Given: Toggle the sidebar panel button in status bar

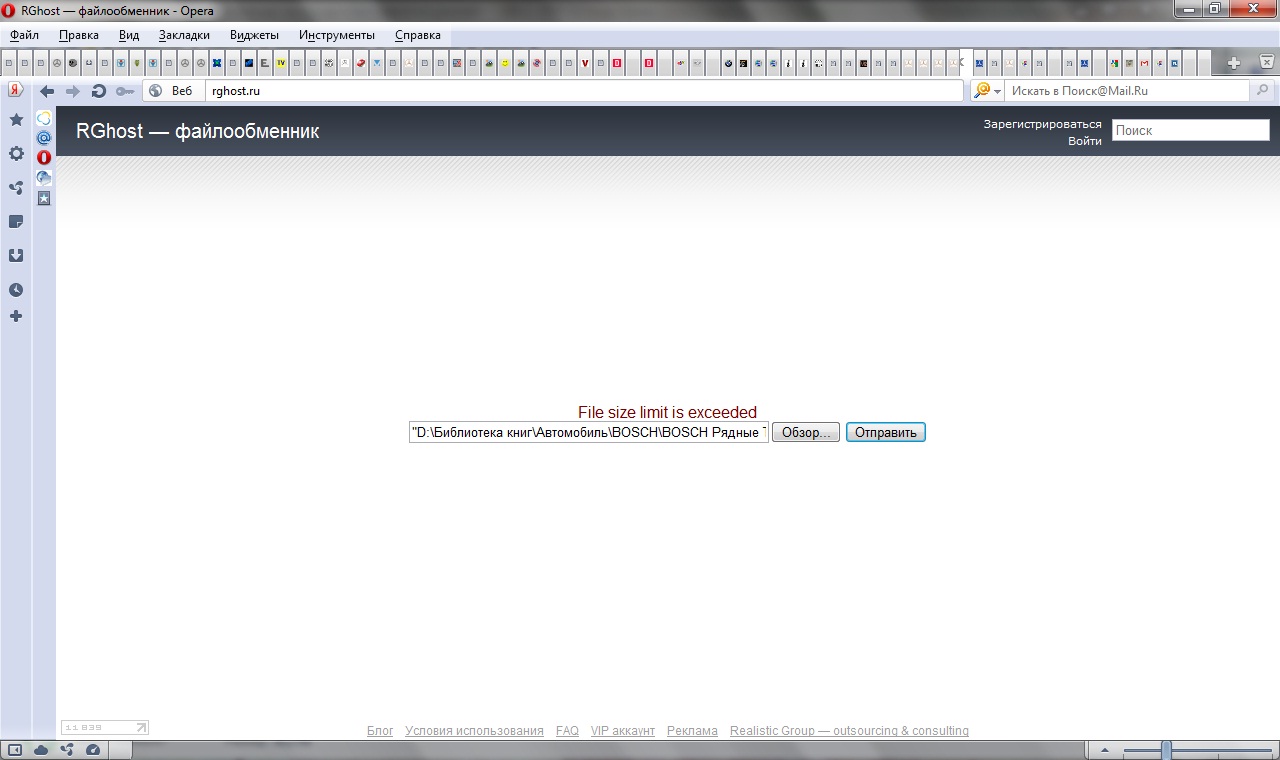Looking at the screenshot, I should pyautogui.click(x=15, y=750).
